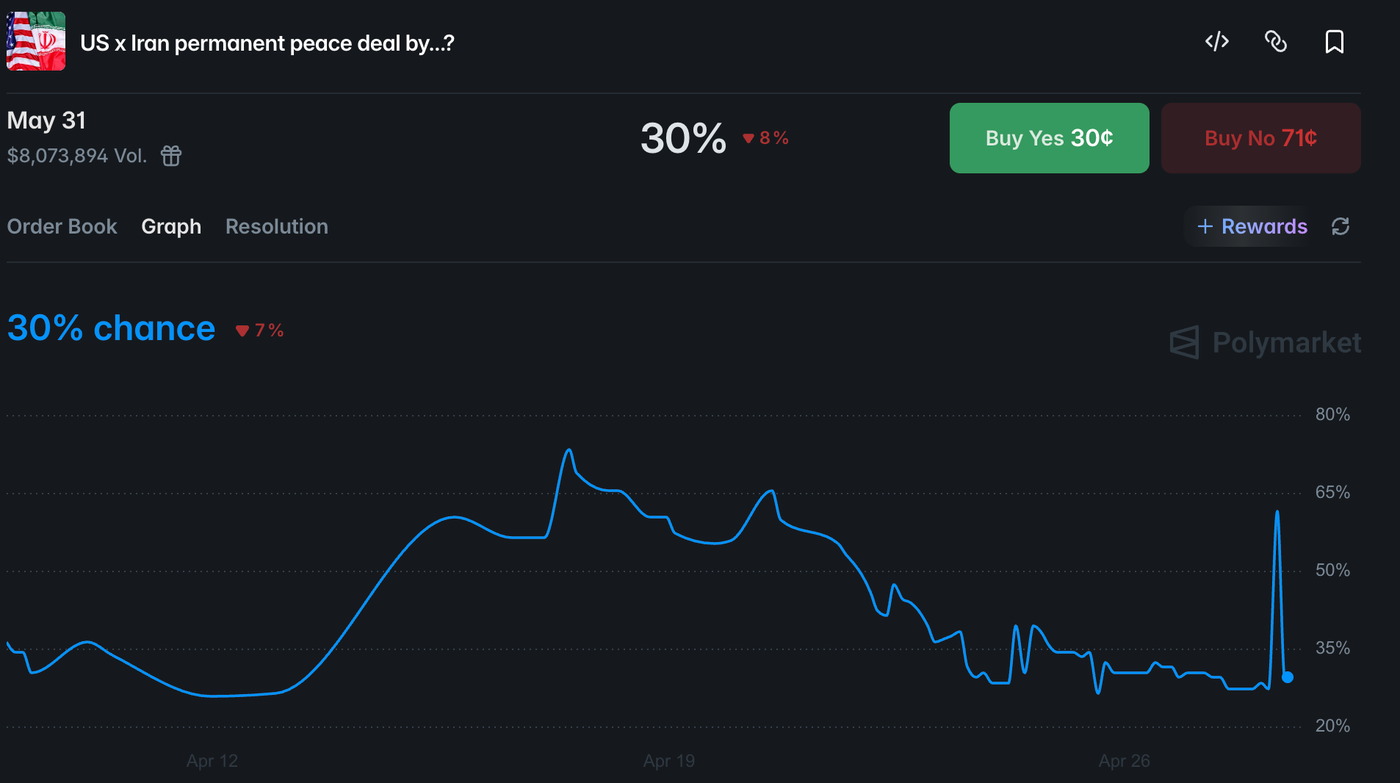The width and height of the screenshot is (1400, 783).
Task: Click the Apr 12 date axis label
Action: pos(212,761)
